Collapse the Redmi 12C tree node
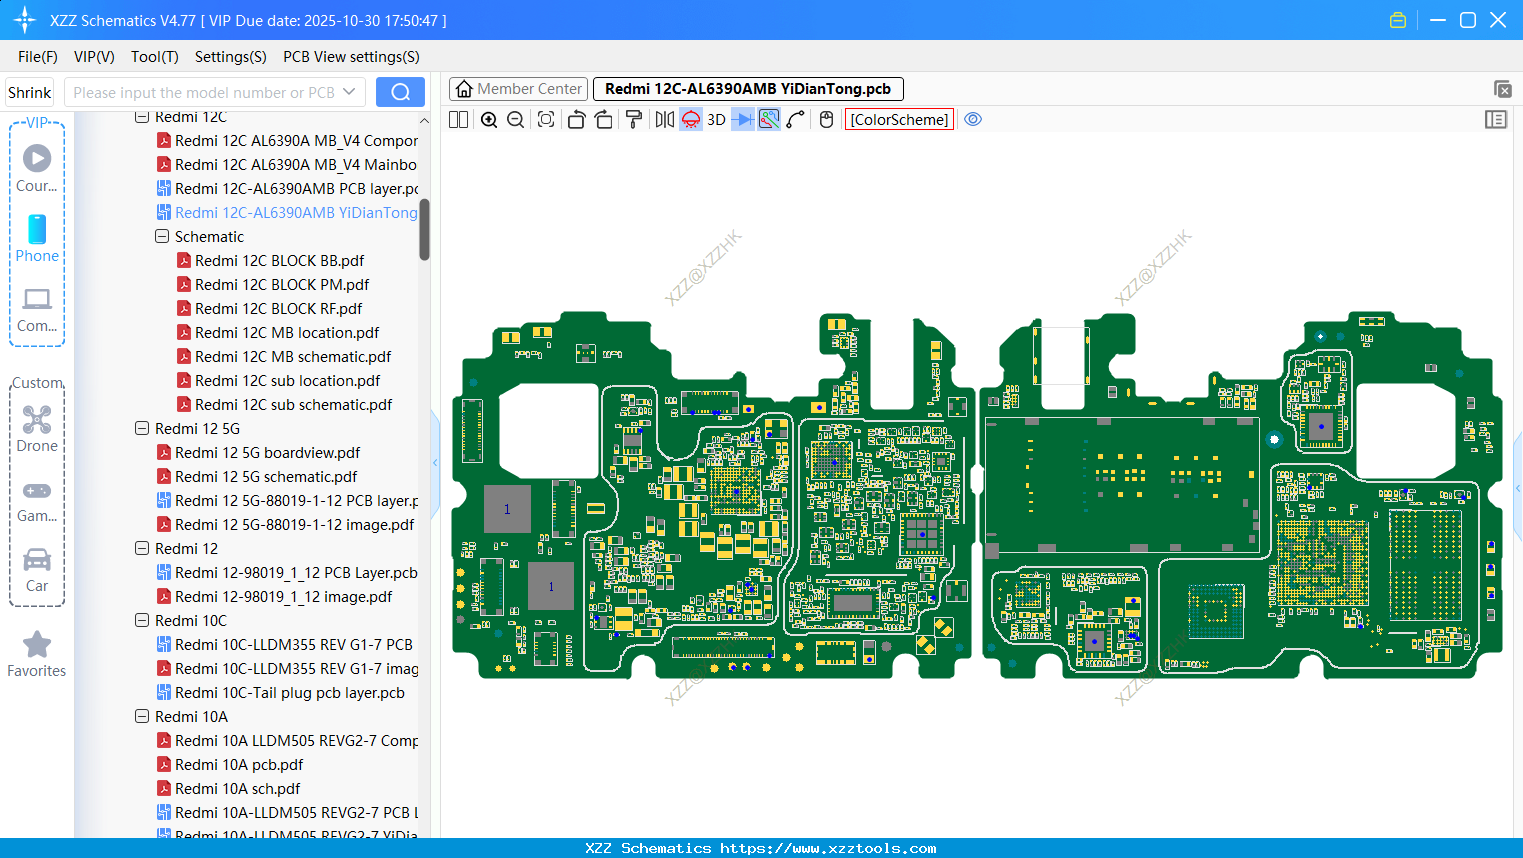Image resolution: width=1523 pixels, height=858 pixels. (x=141, y=117)
